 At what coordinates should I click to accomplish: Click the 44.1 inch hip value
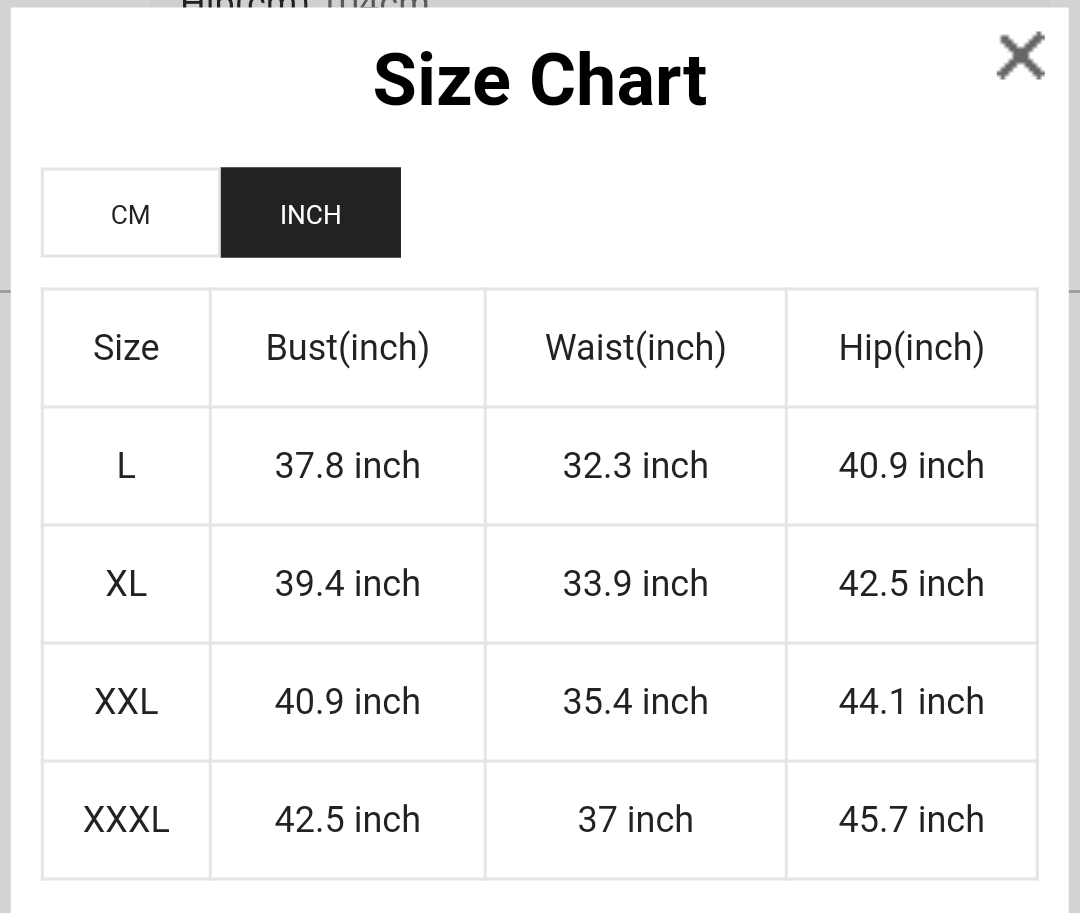[911, 701]
